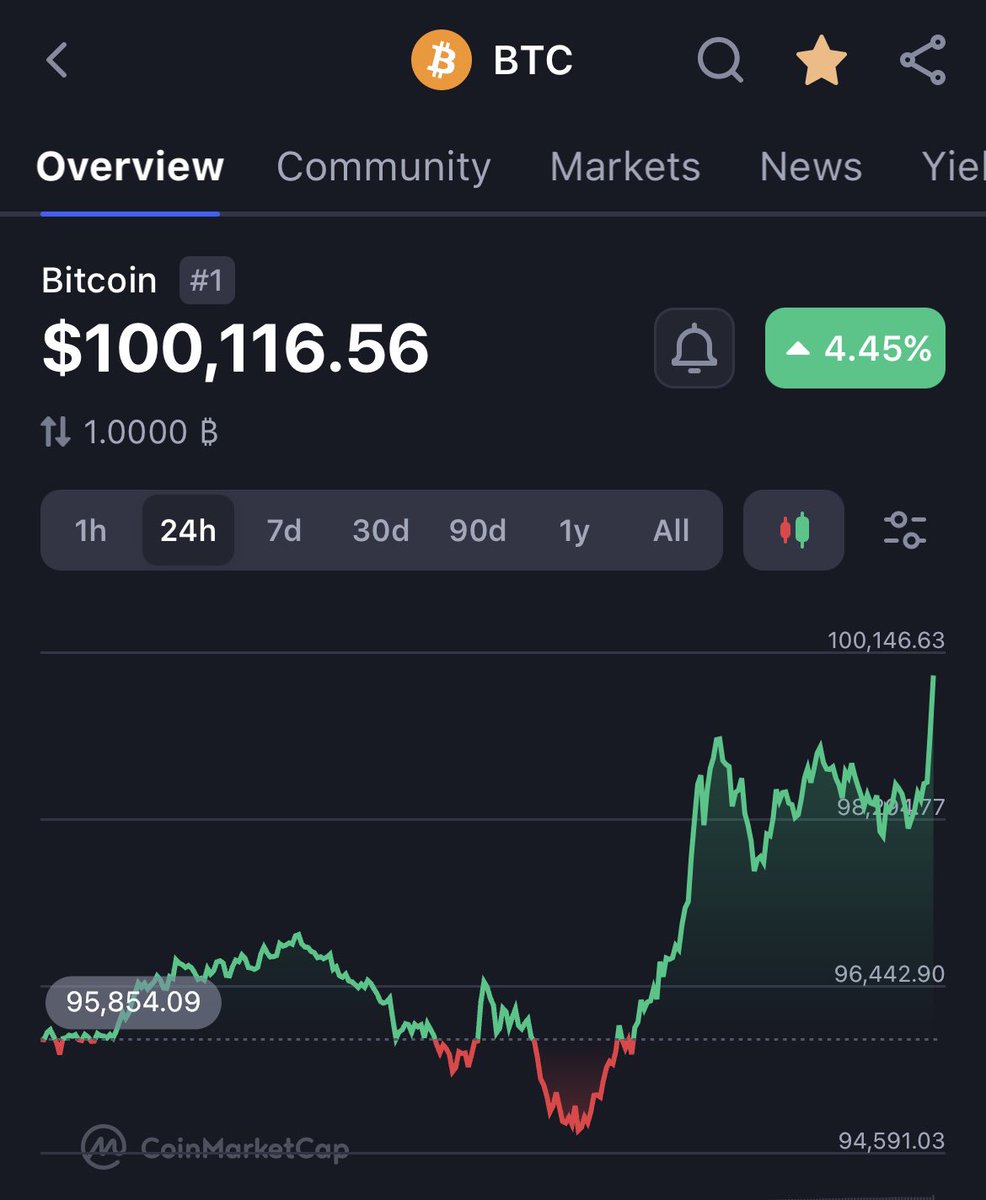The width and height of the screenshot is (986, 1200).
Task: Tap the 94,591.03 axis label
Action: click(x=890, y=1140)
